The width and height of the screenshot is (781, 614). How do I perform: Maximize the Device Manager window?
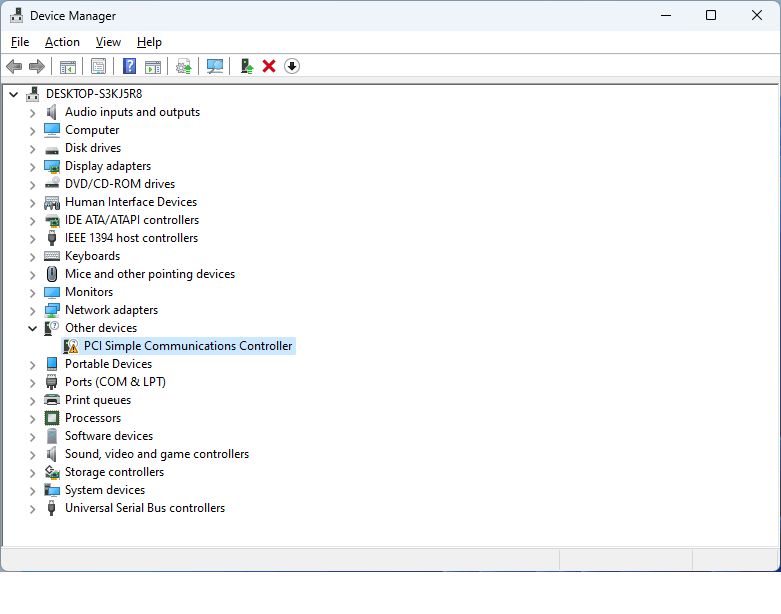[711, 15]
